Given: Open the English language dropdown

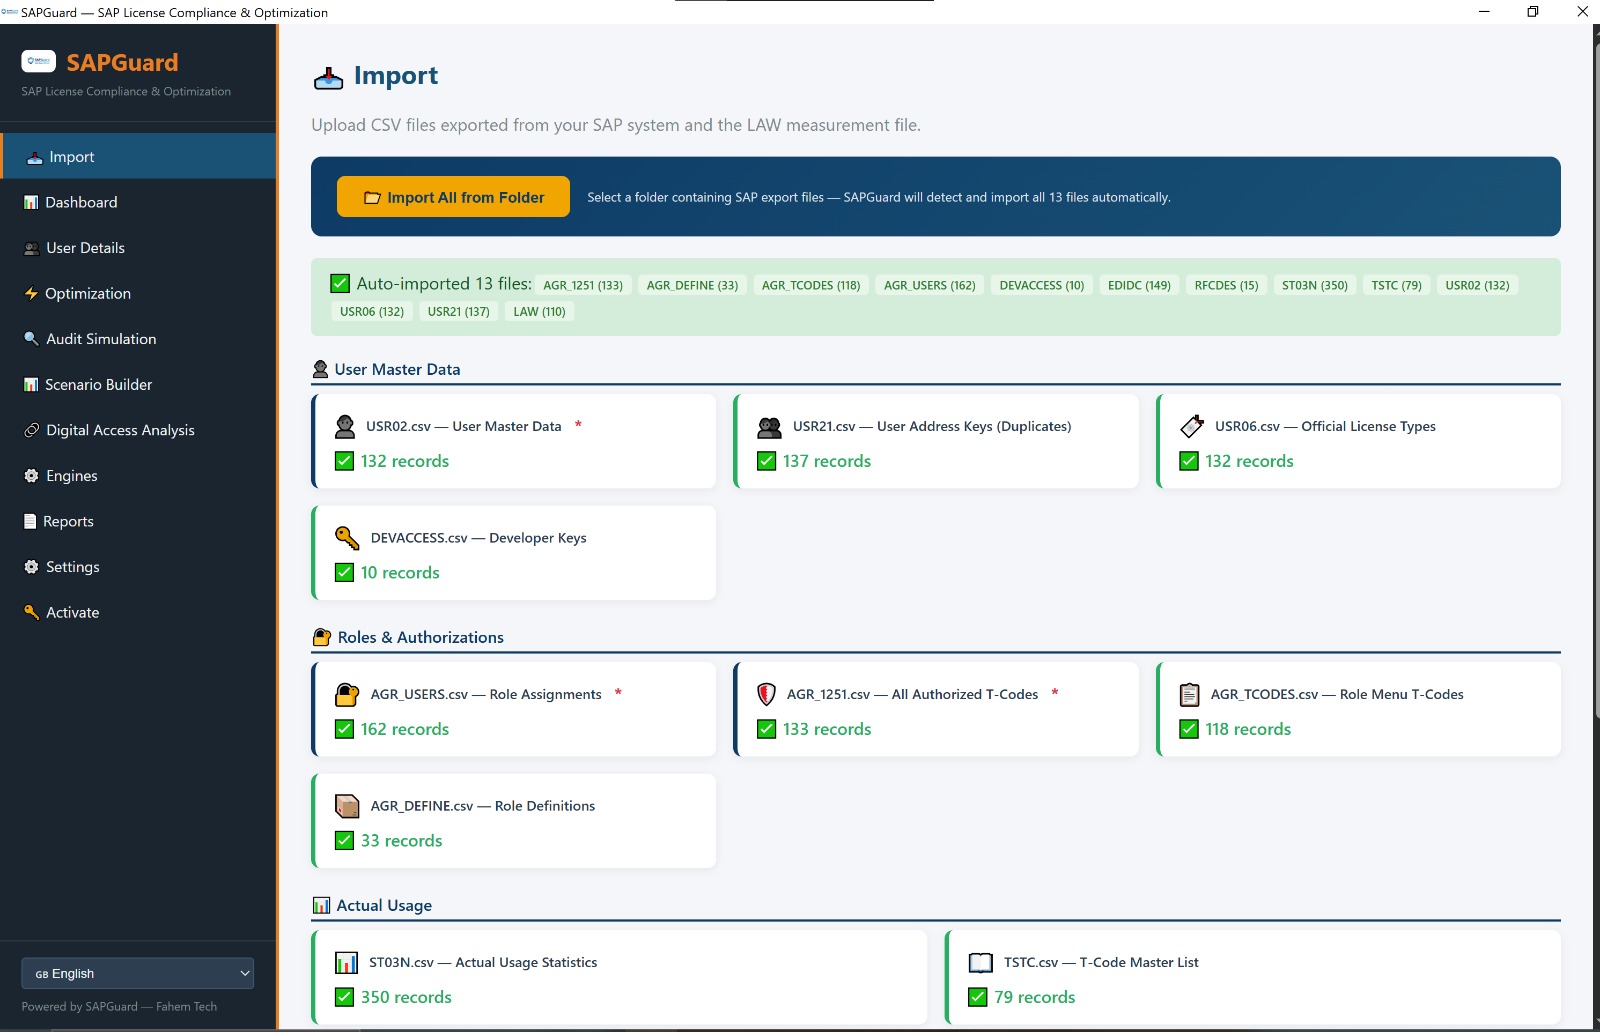Looking at the screenshot, I should click(x=138, y=973).
